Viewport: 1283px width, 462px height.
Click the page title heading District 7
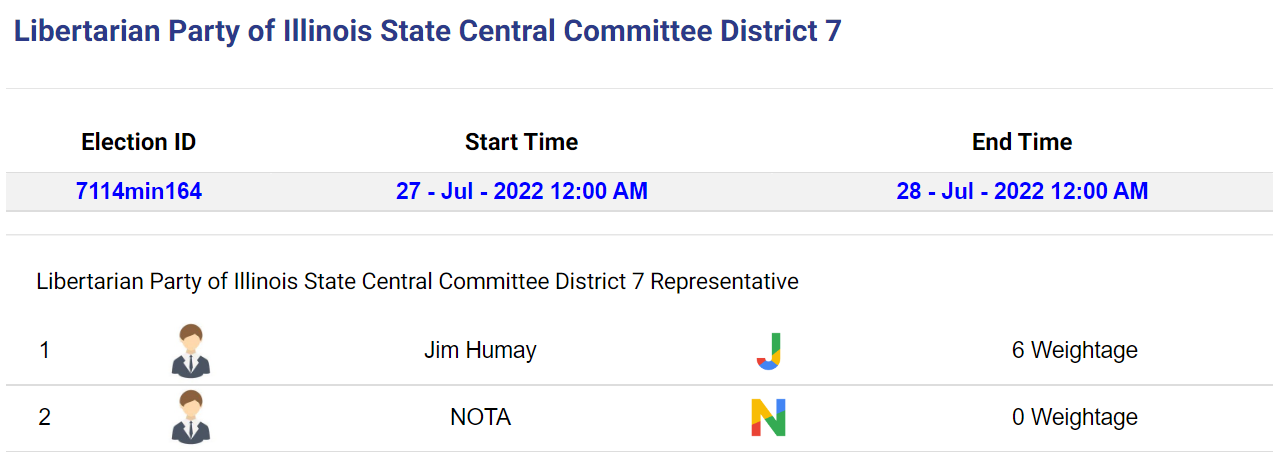click(x=427, y=31)
